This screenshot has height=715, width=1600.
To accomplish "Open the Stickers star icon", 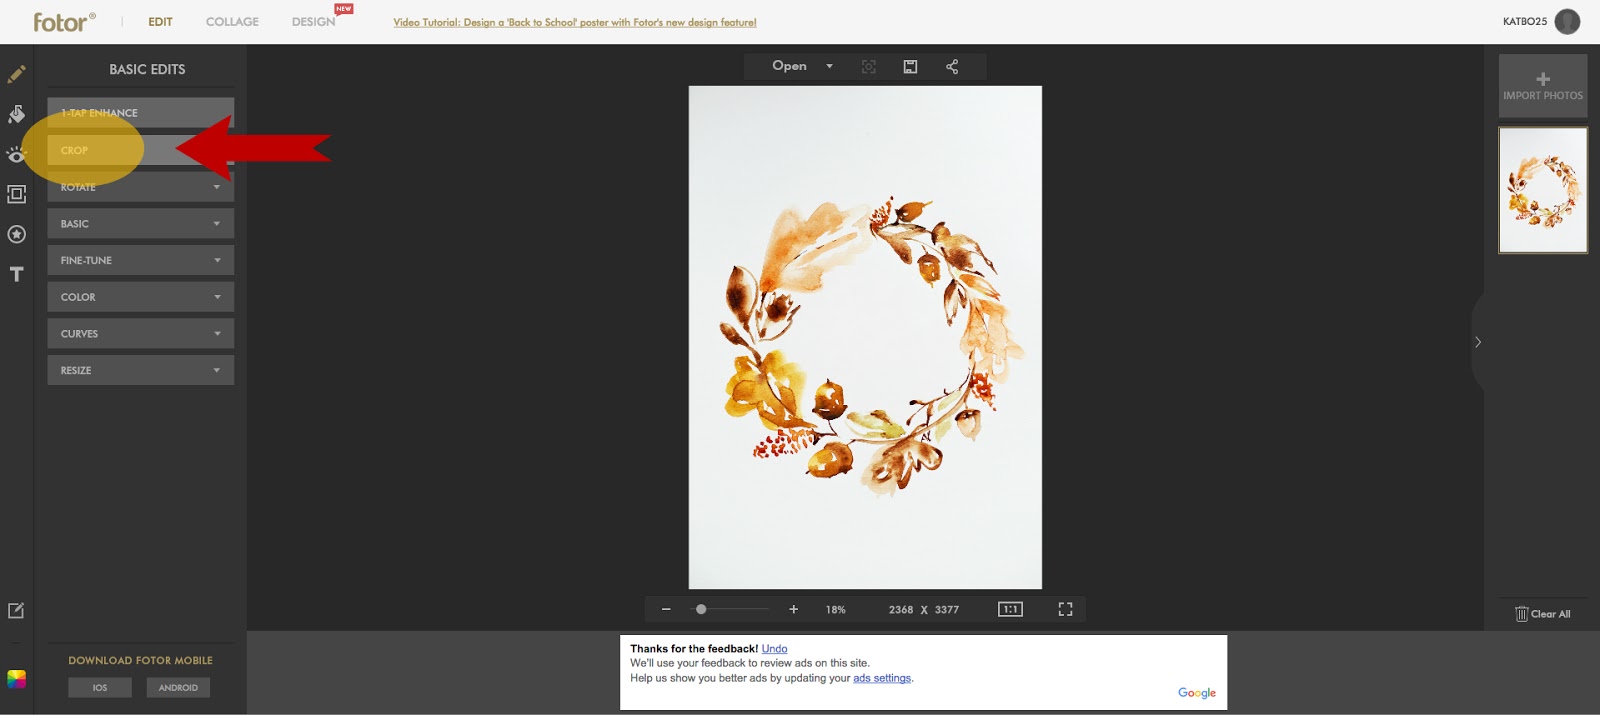I will pos(16,234).
